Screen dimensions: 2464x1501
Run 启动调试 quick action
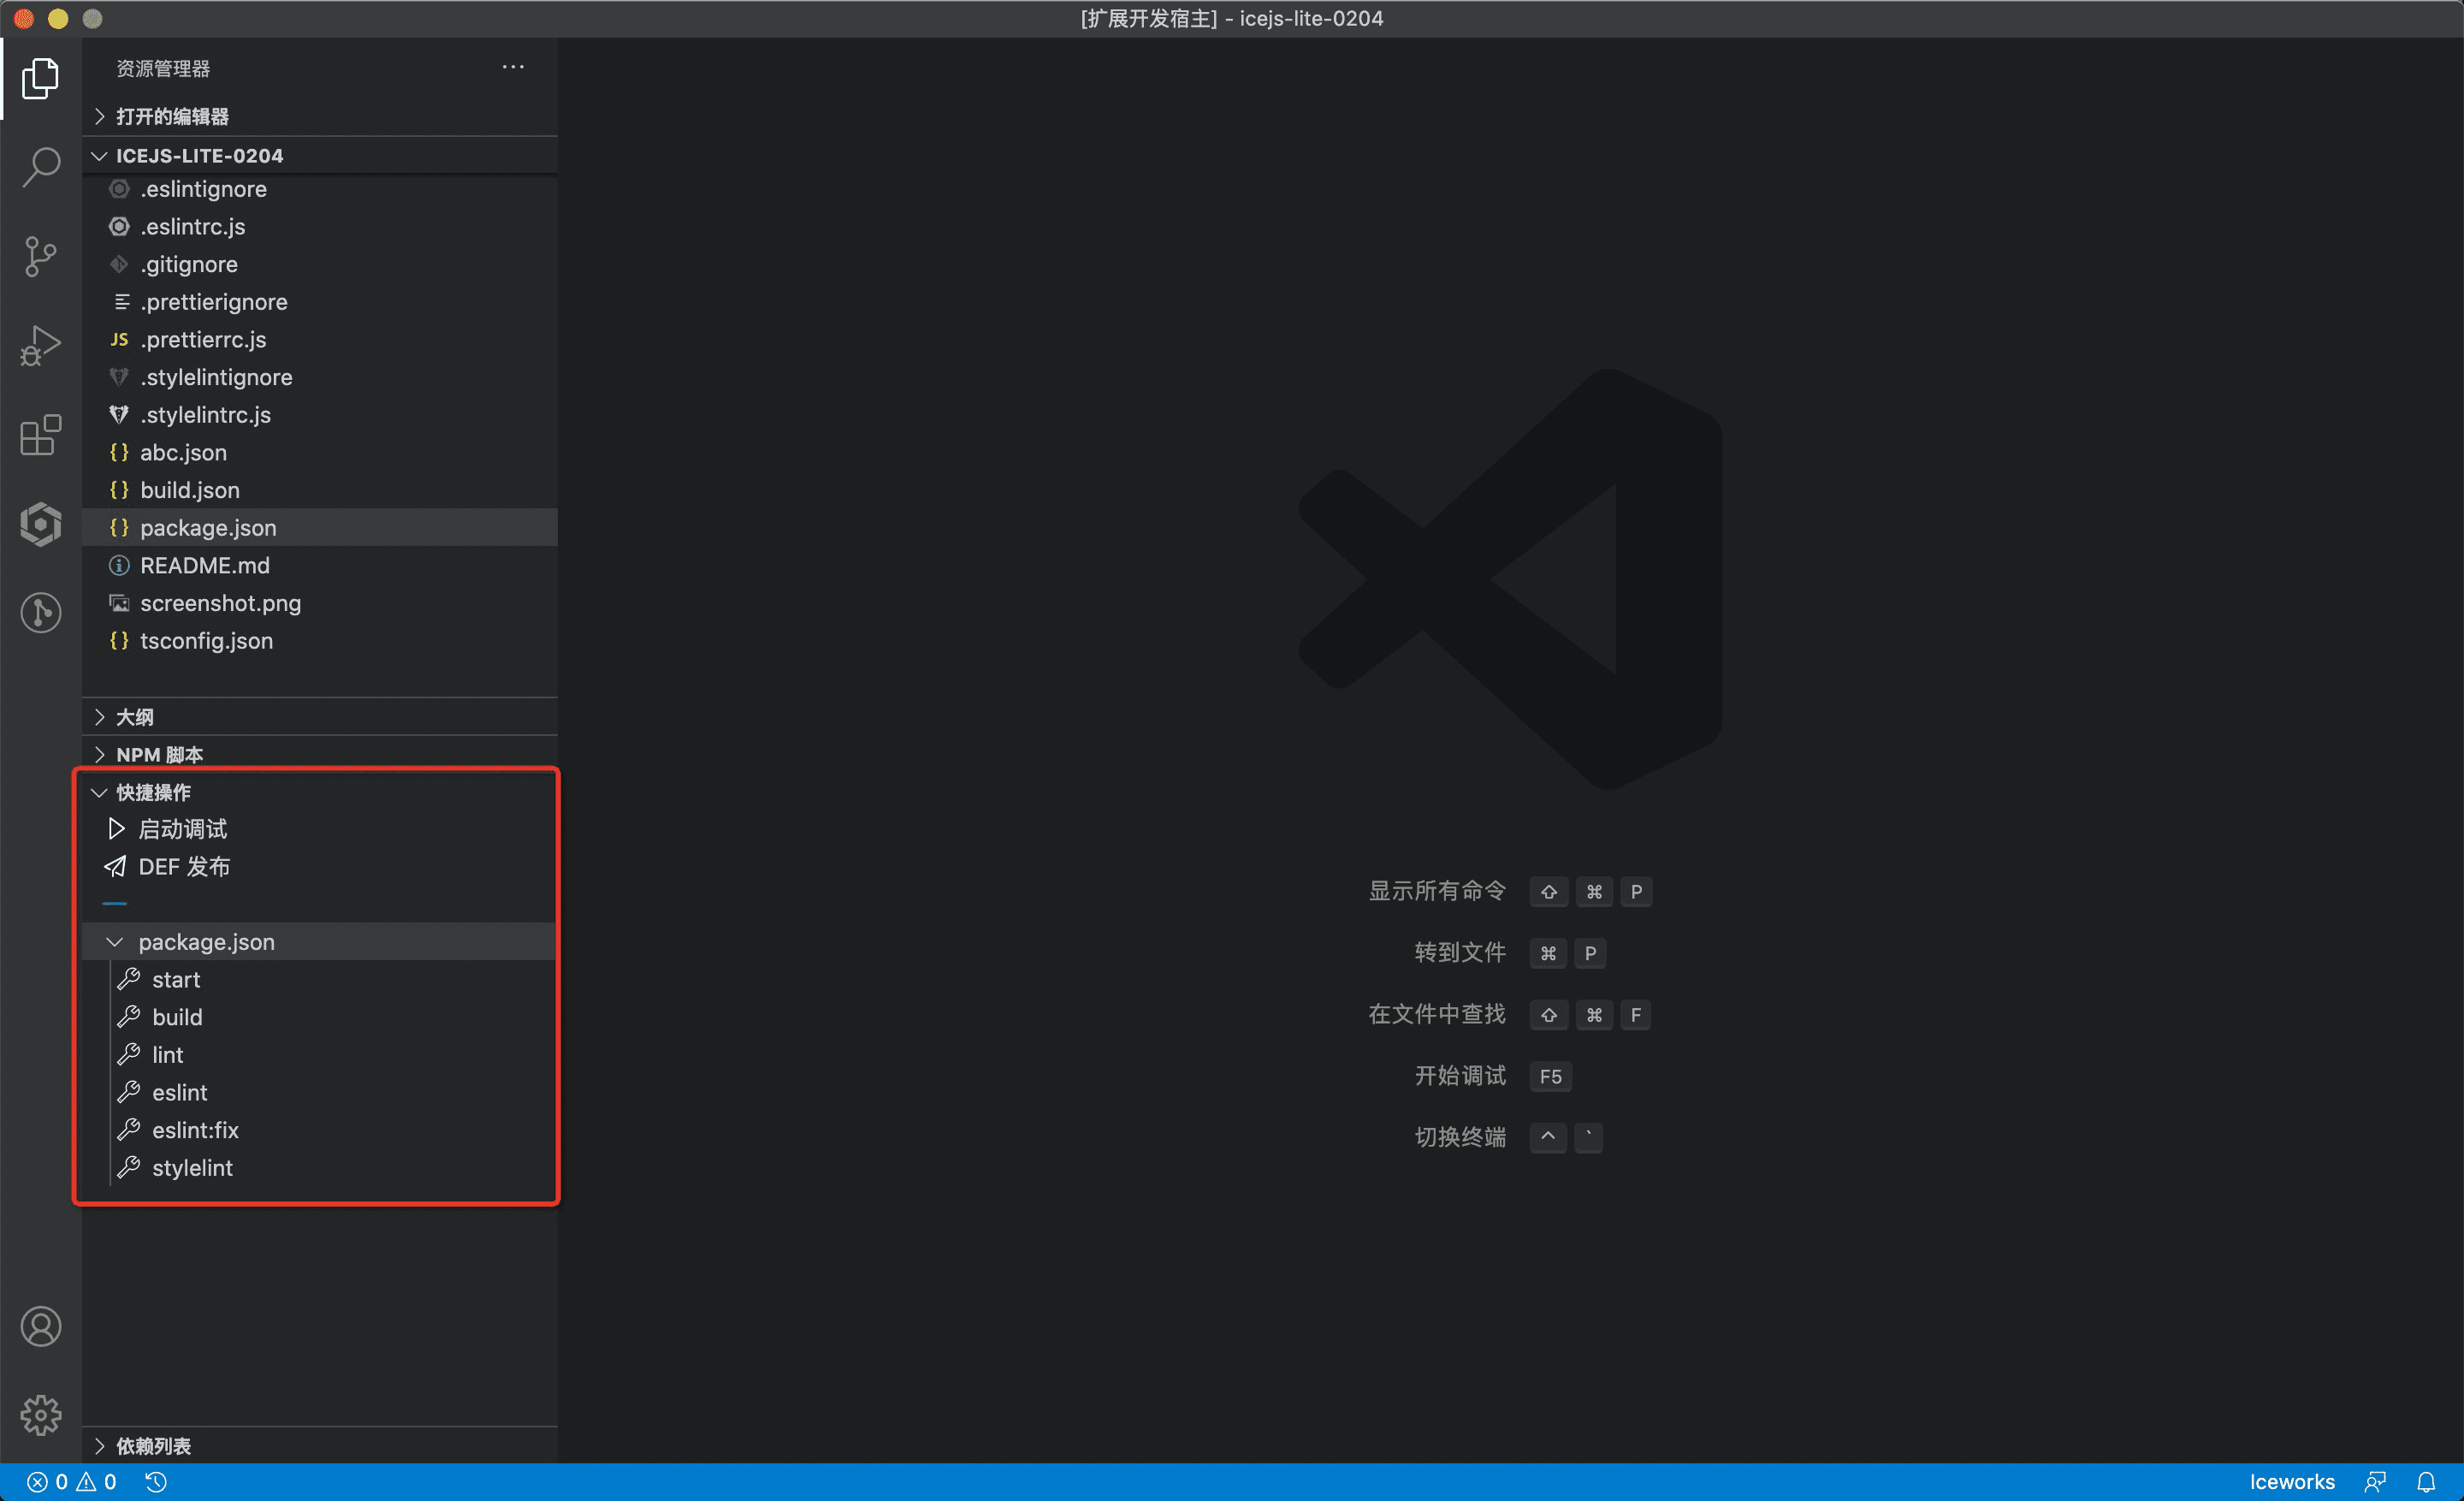182,828
